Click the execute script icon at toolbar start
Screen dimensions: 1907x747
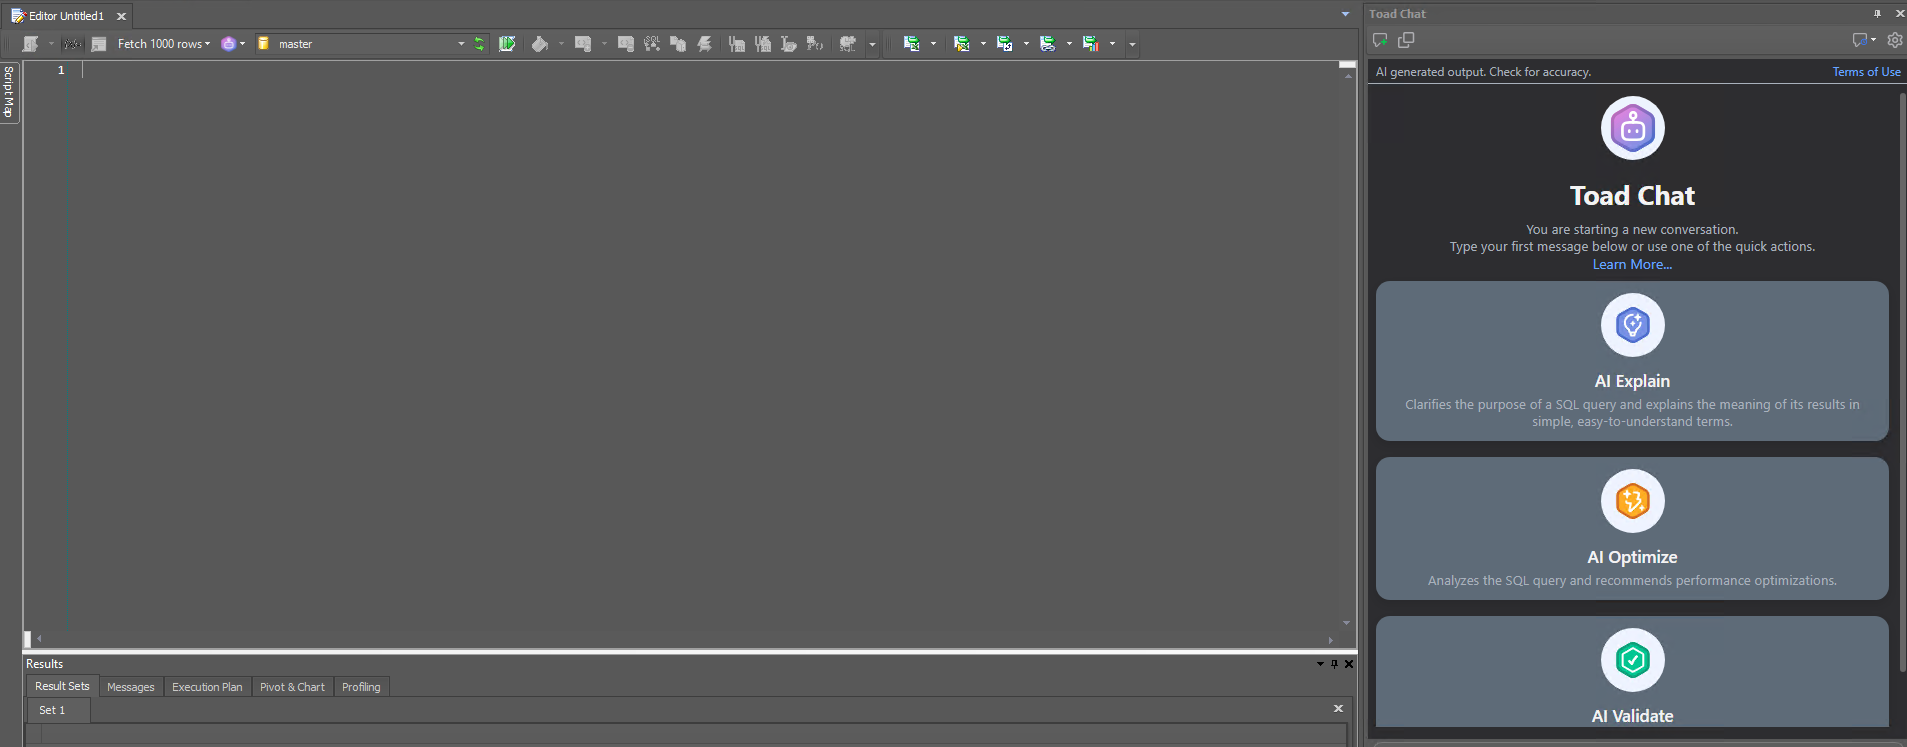[30, 44]
